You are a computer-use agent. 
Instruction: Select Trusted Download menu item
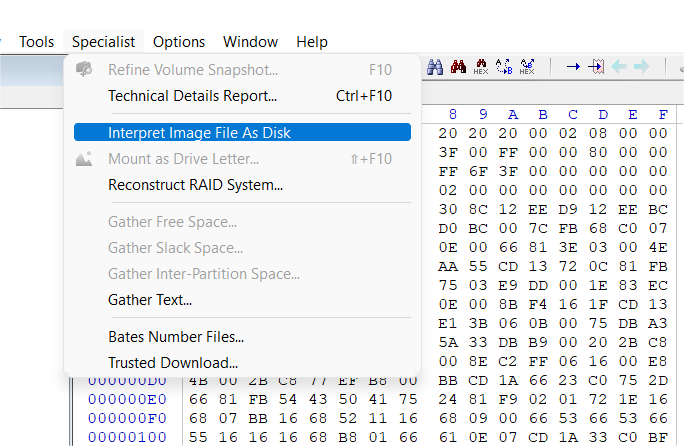[173, 362]
